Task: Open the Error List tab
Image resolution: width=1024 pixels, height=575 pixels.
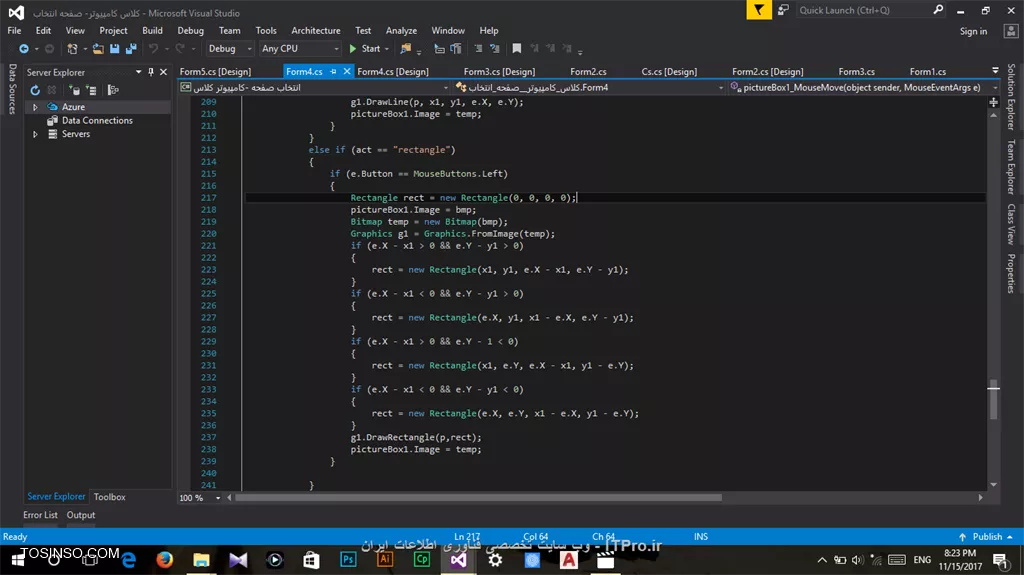Action: click(40, 515)
